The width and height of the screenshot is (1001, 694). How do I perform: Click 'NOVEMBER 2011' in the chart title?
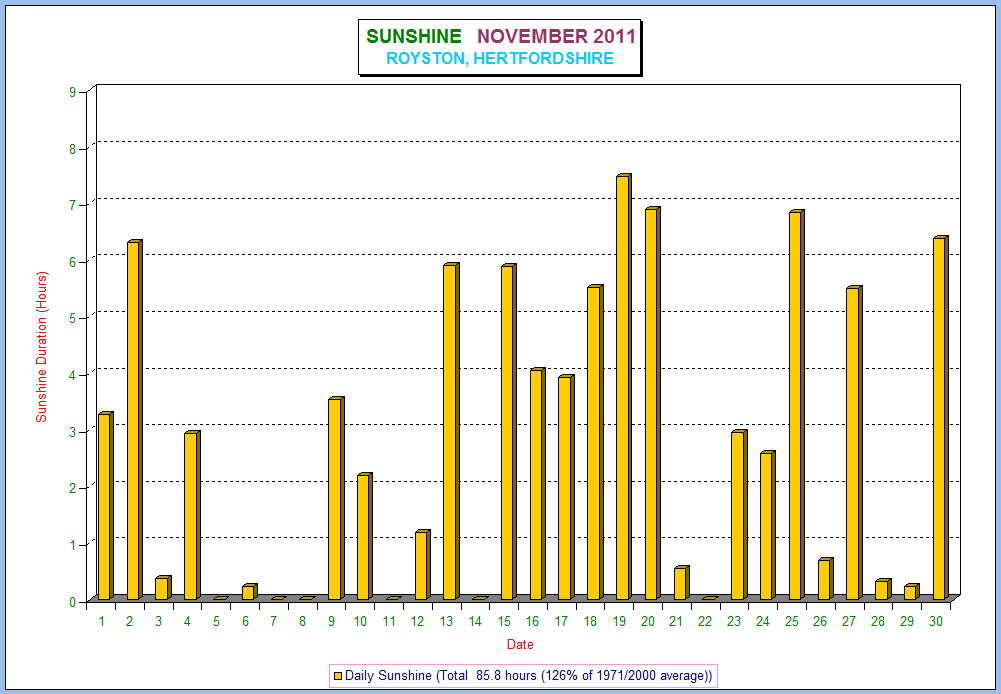pyautogui.click(x=557, y=36)
